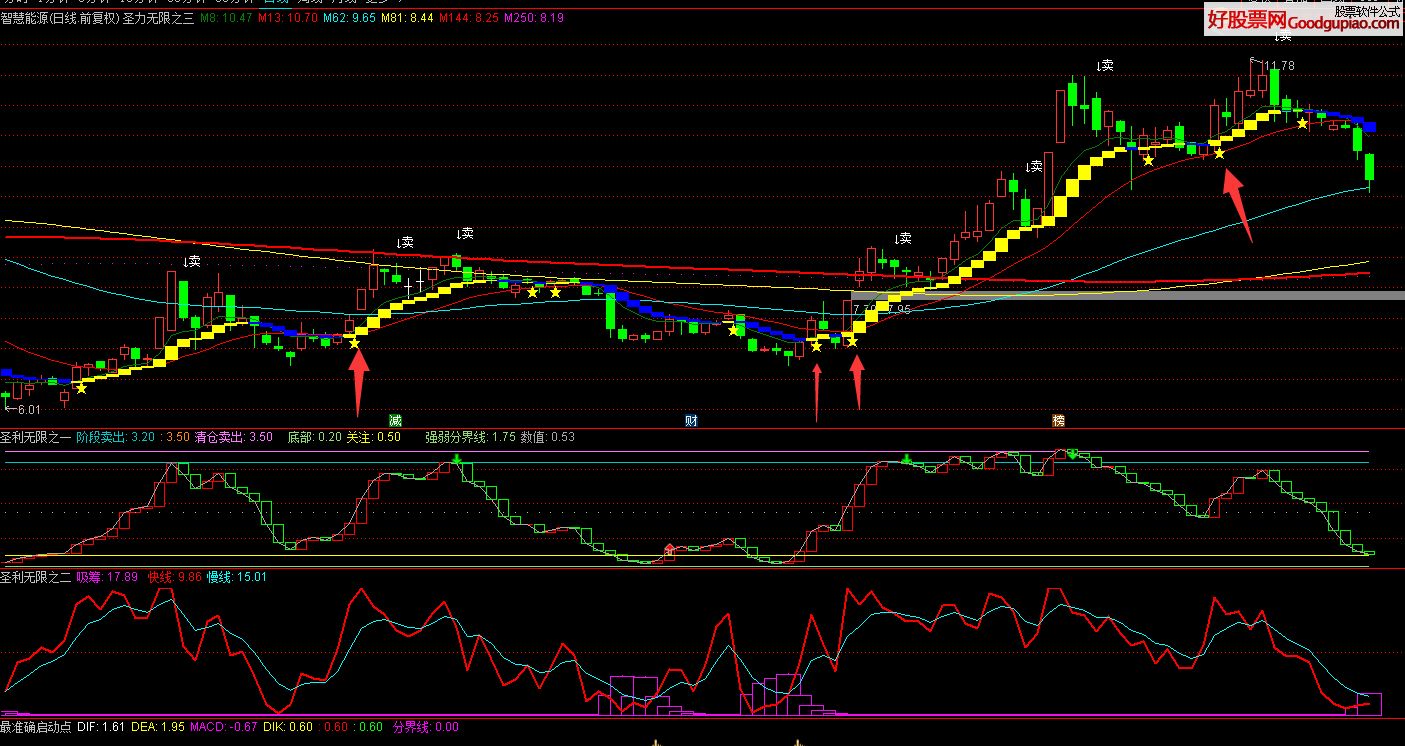Click the M144: 8.25 moving average label

pyautogui.click(x=471, y=18)
